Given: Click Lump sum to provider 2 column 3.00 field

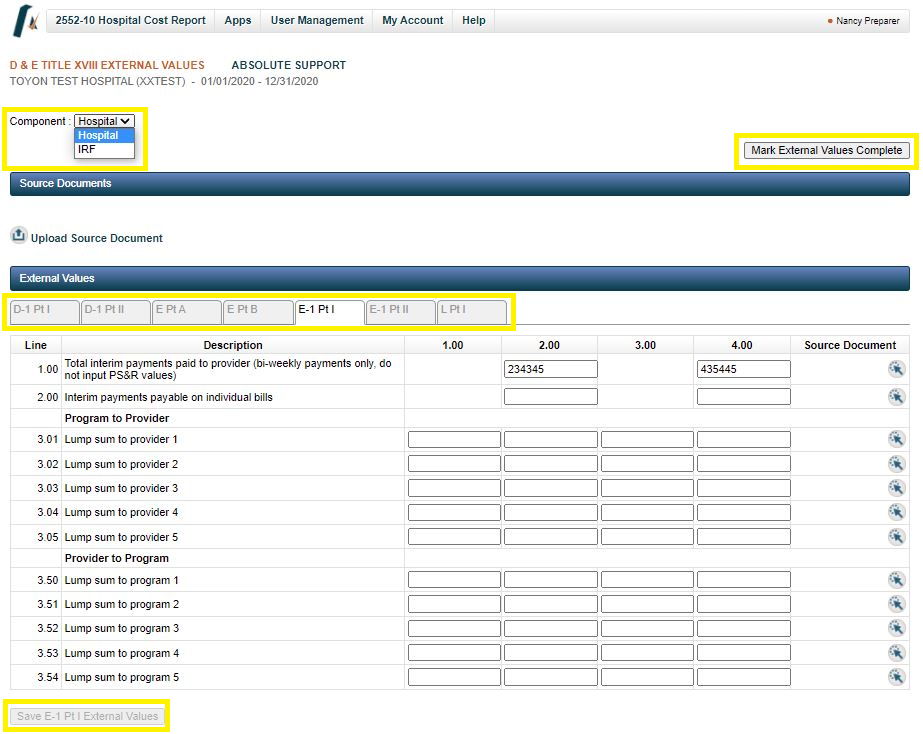Looking at the screenshot, I should [647, 464].
